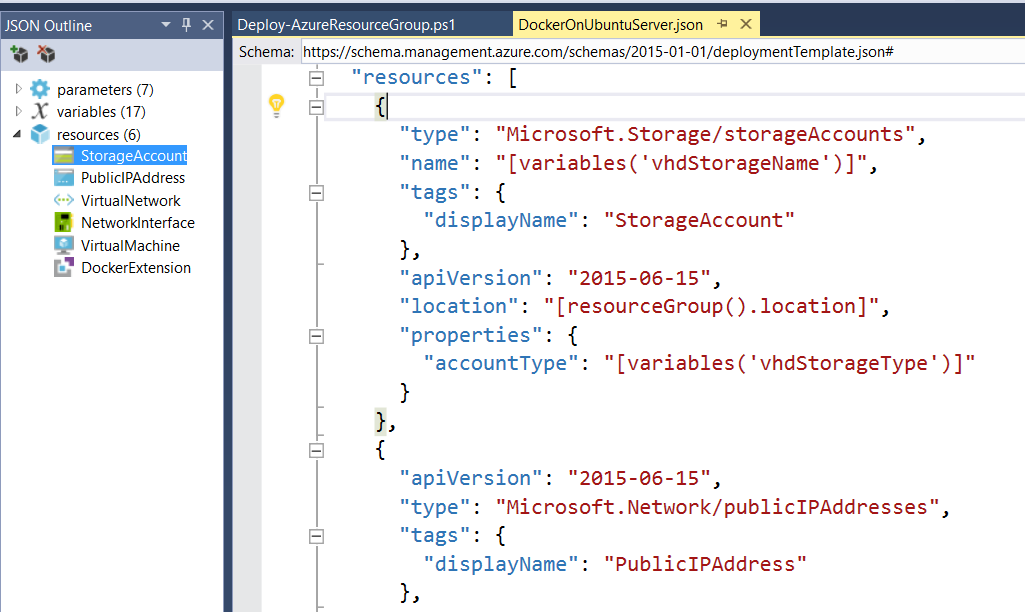Expand the parameters (7) node

18,89
